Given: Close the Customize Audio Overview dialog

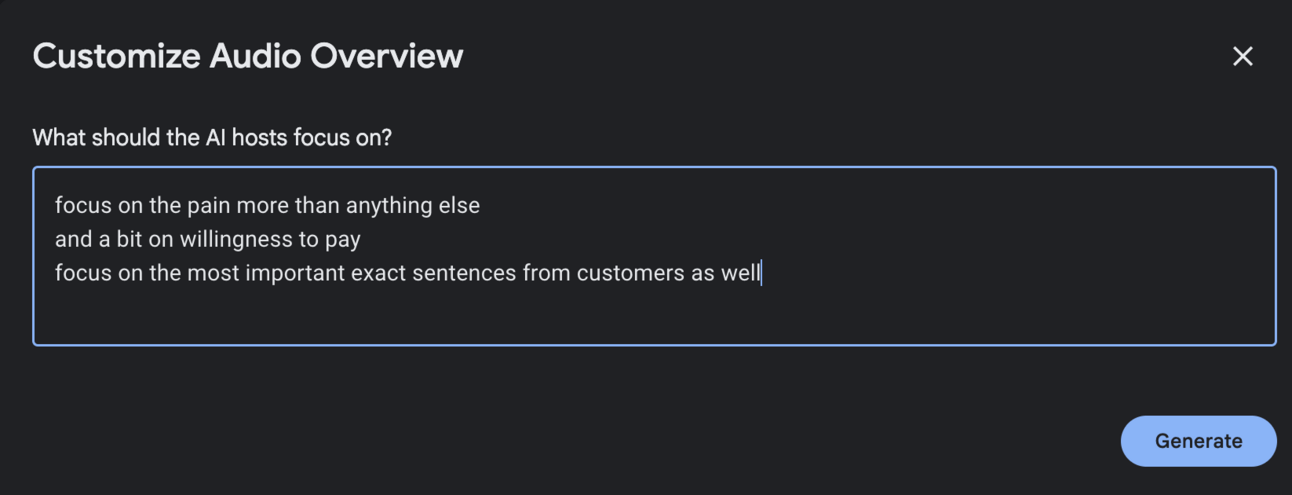Looking at the screenshot, I should (1242, 56).
